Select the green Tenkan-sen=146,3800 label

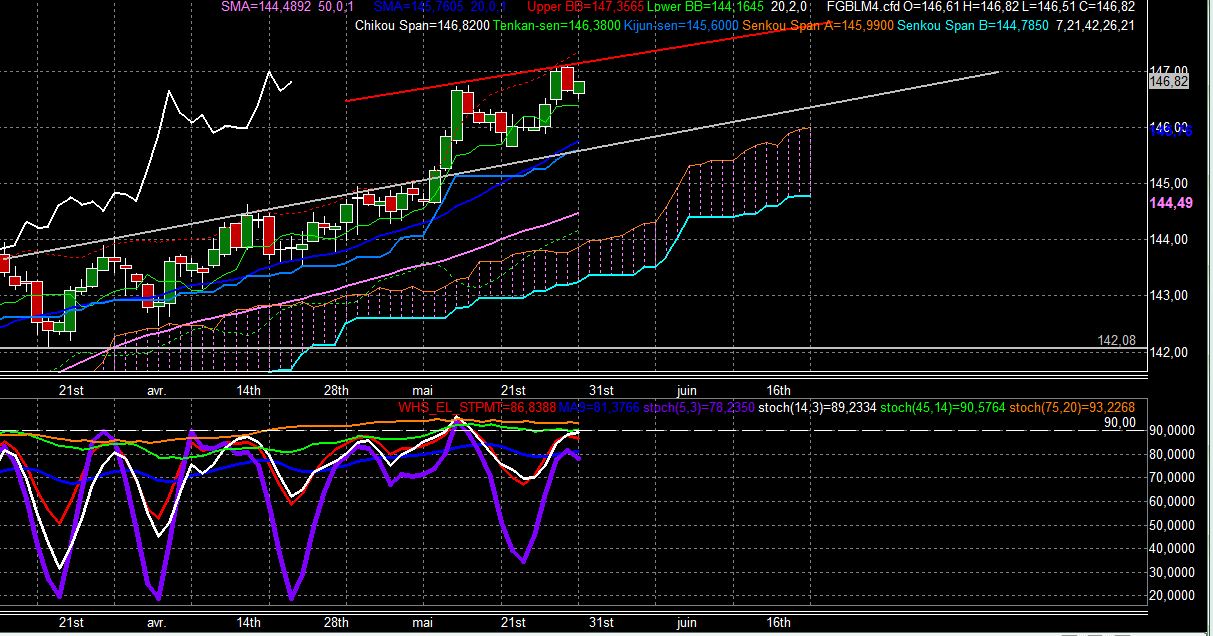click(557, 25)
